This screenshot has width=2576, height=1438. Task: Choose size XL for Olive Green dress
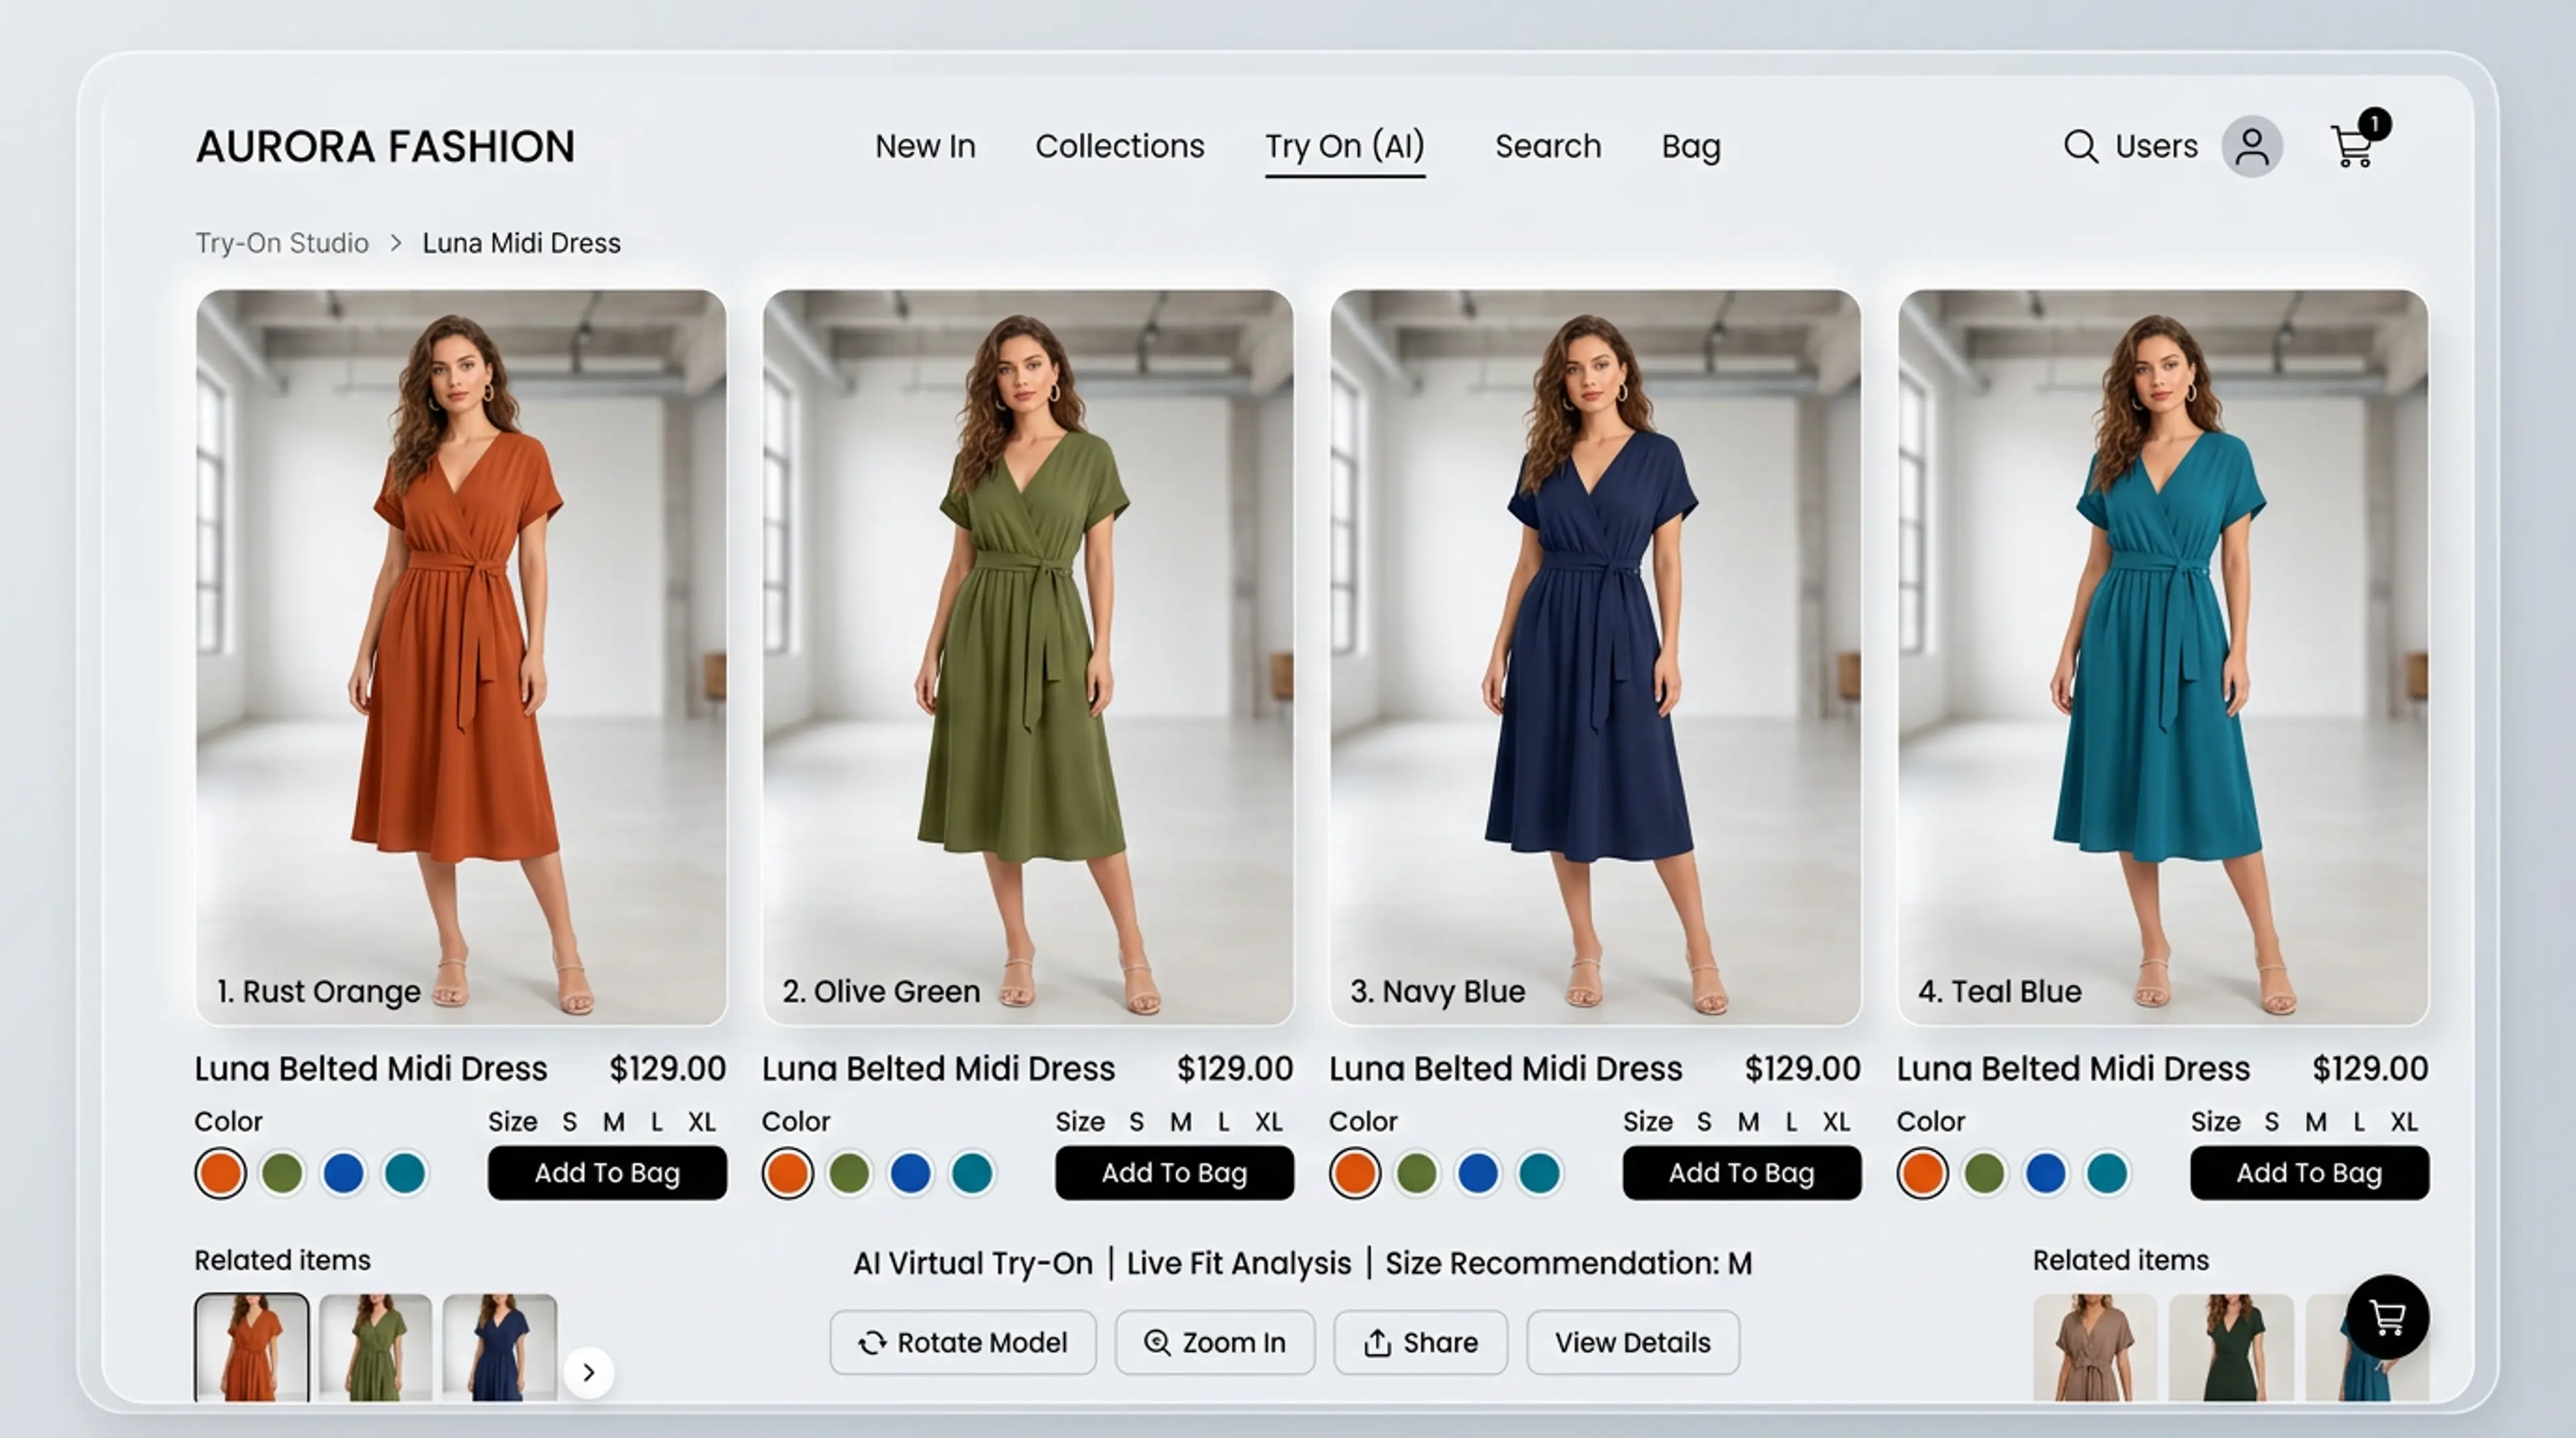(x=1269, y=1122)
